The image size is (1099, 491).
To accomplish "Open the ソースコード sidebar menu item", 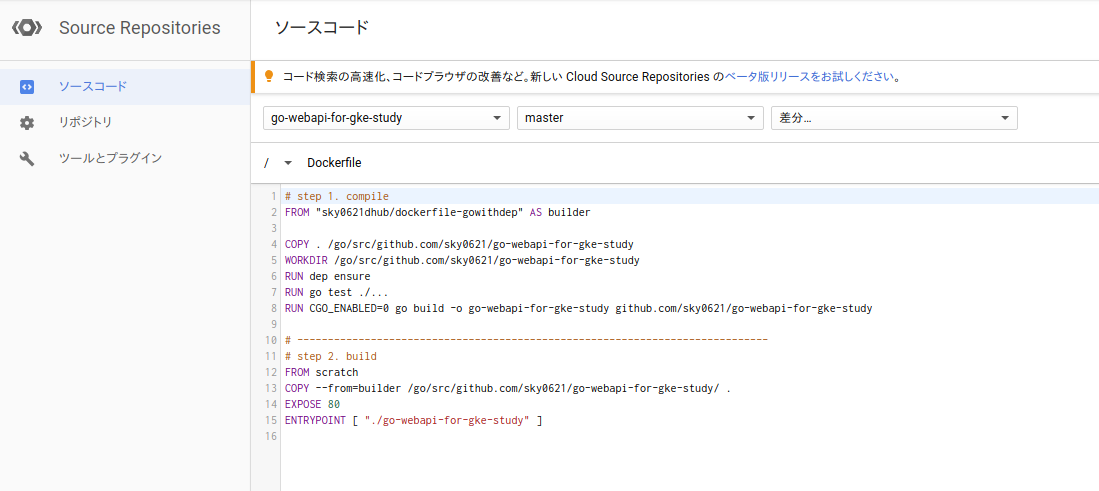I will pyautogui.click(x=125, y=87).
